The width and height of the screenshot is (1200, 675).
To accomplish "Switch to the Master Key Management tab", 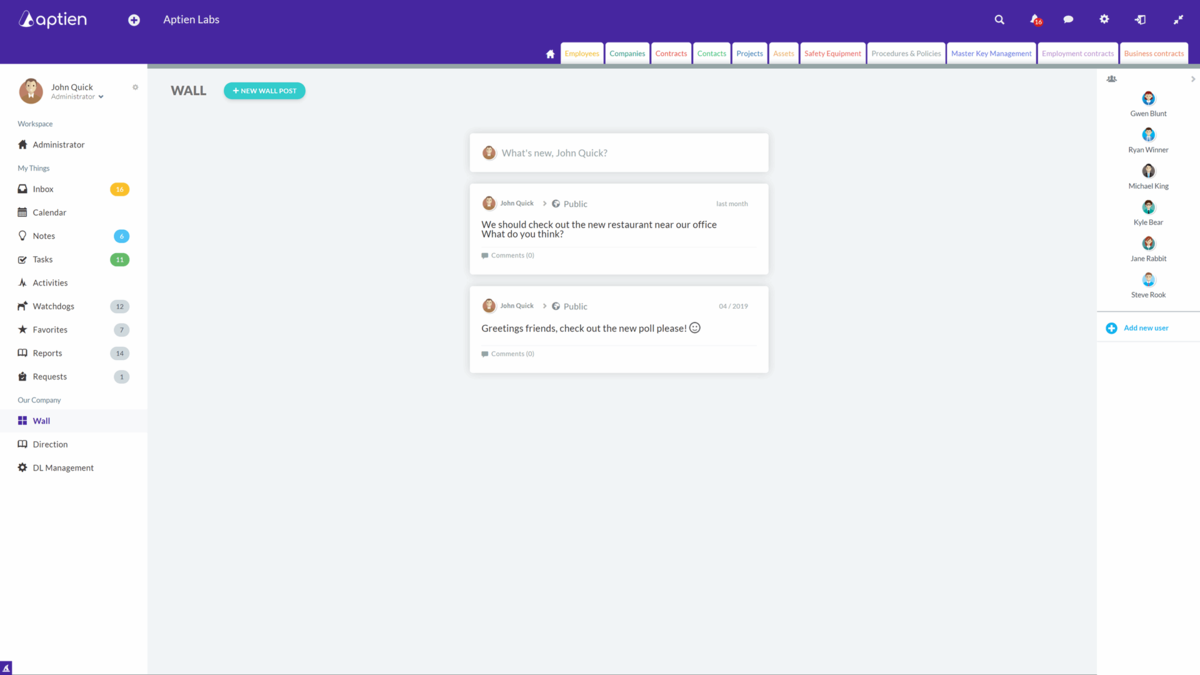I will pyautogui.click(x=991, y=54).
